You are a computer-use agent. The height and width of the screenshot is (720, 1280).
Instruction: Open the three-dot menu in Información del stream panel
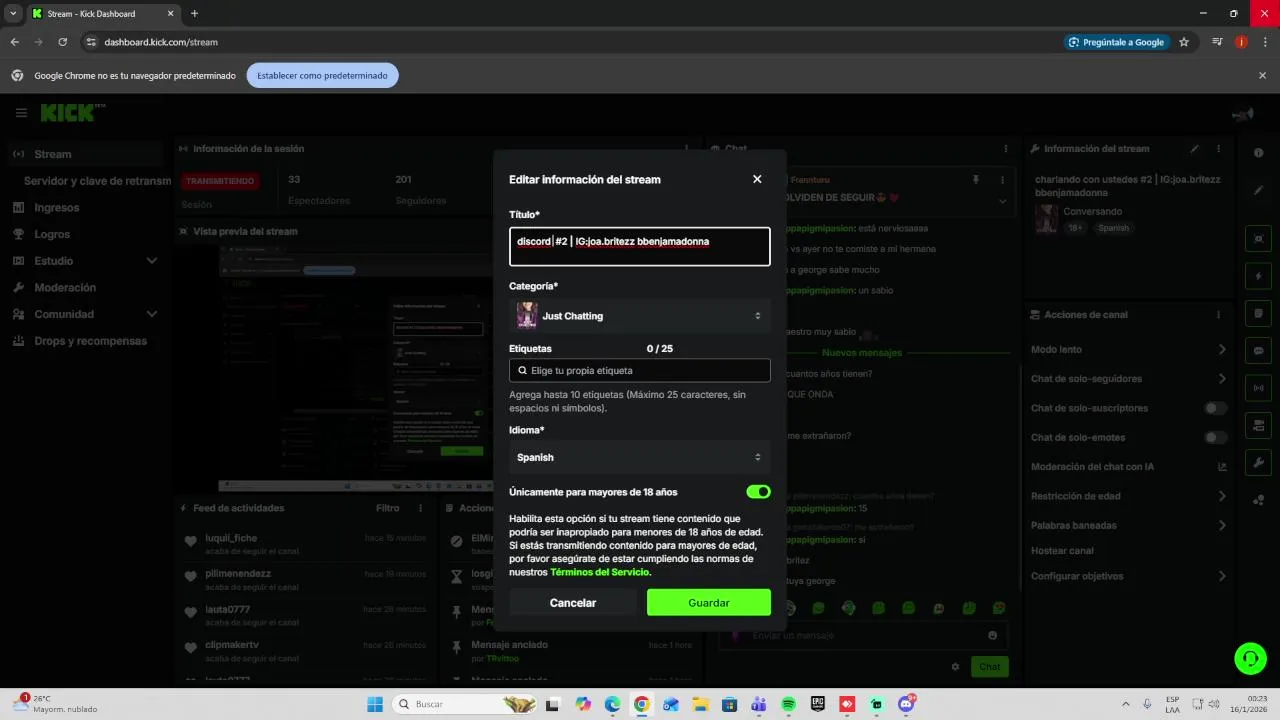coord(1219,149)
